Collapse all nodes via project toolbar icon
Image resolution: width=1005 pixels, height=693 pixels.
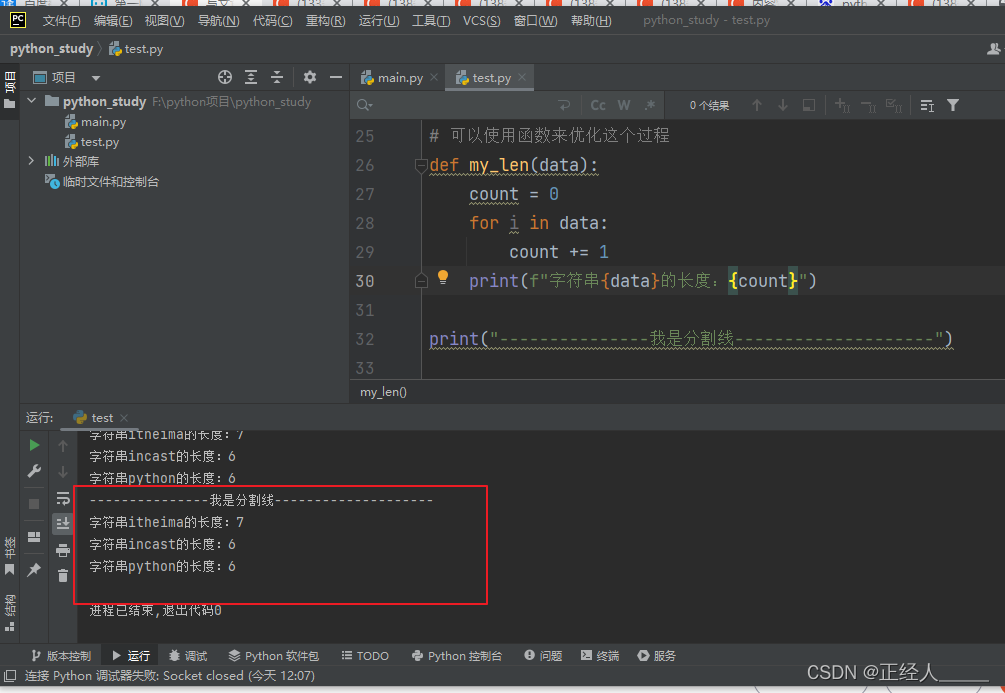275,77
